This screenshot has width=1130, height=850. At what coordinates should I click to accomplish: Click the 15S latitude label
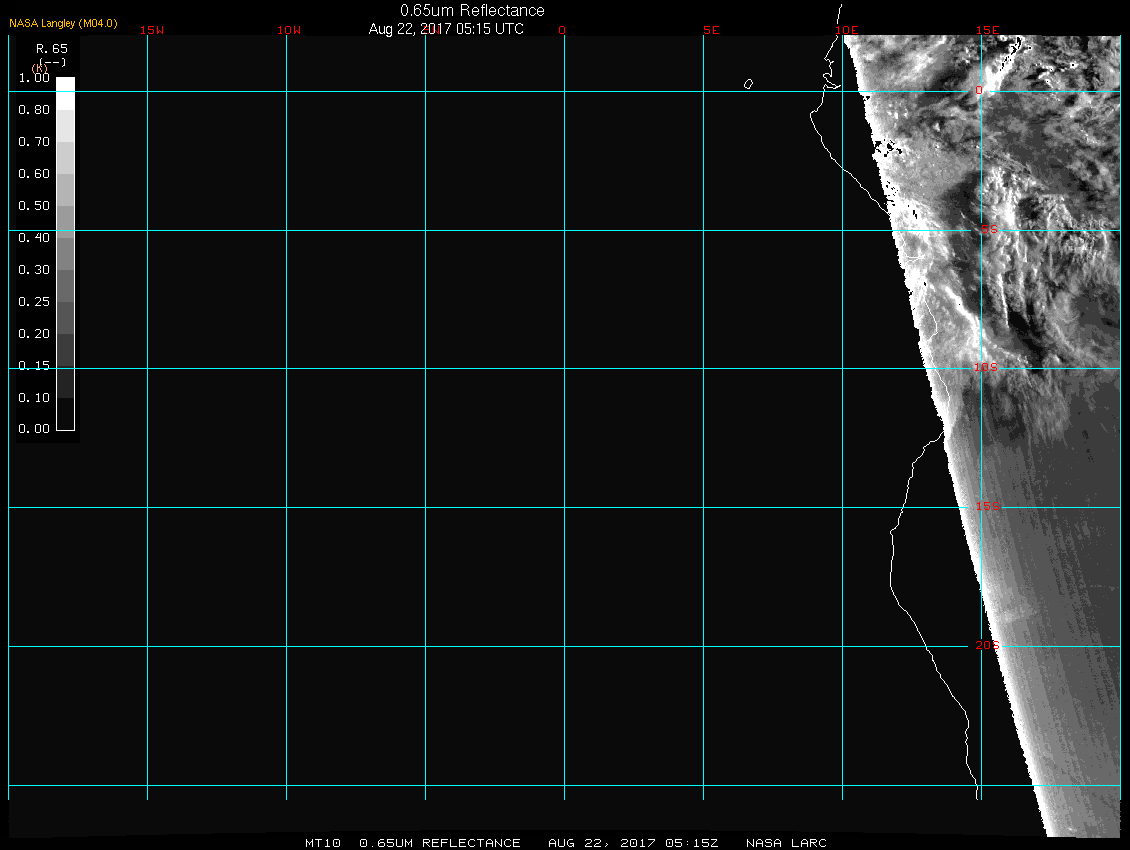(x=988, y=507)
